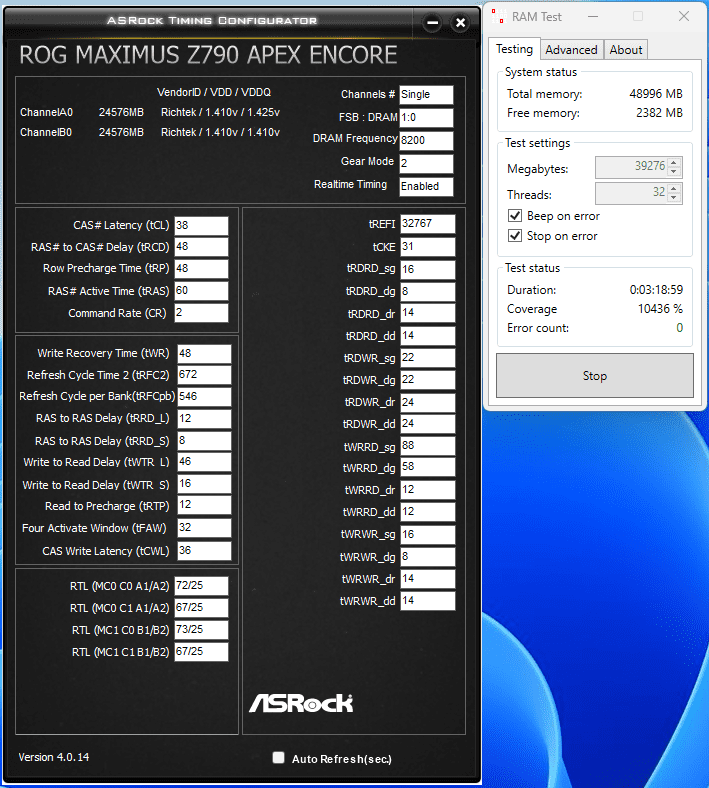
Task: Click the tRCD value field
Action: tap(201, 247)
